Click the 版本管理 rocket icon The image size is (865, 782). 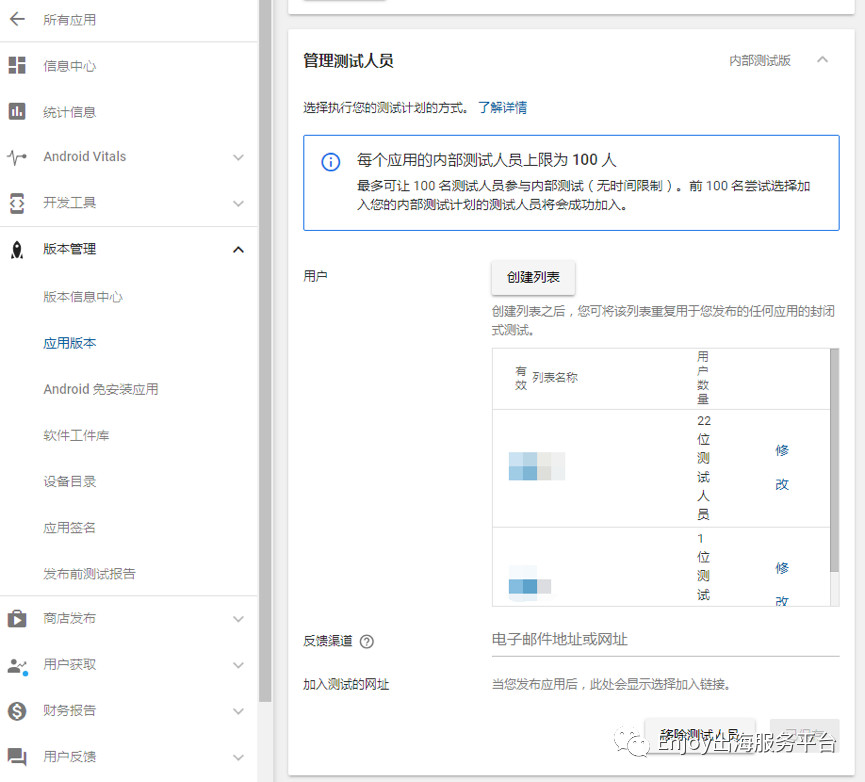click(17, 250)
